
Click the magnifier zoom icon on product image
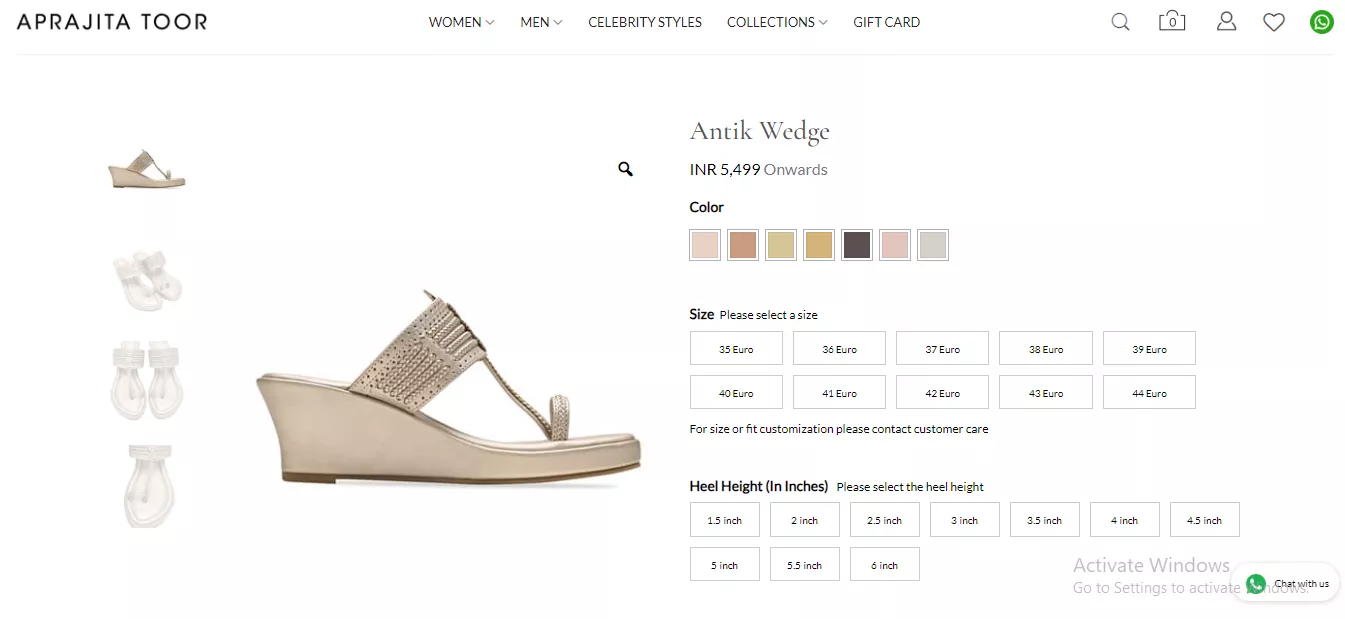625,169
